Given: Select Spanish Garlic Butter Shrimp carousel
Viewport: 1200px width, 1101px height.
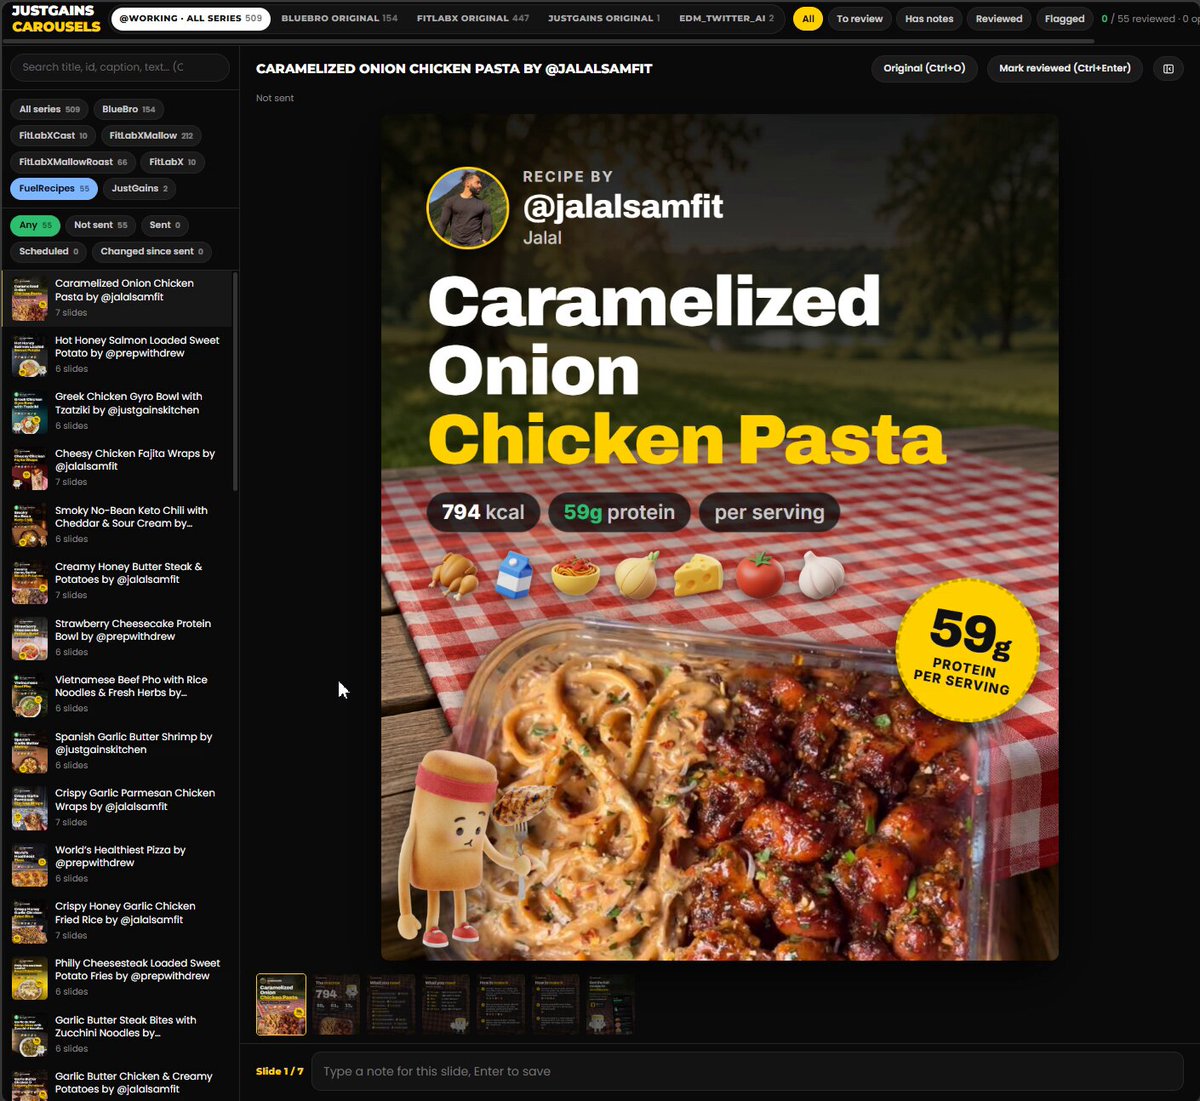Looking at the screenshot, I should pos(117,750).
